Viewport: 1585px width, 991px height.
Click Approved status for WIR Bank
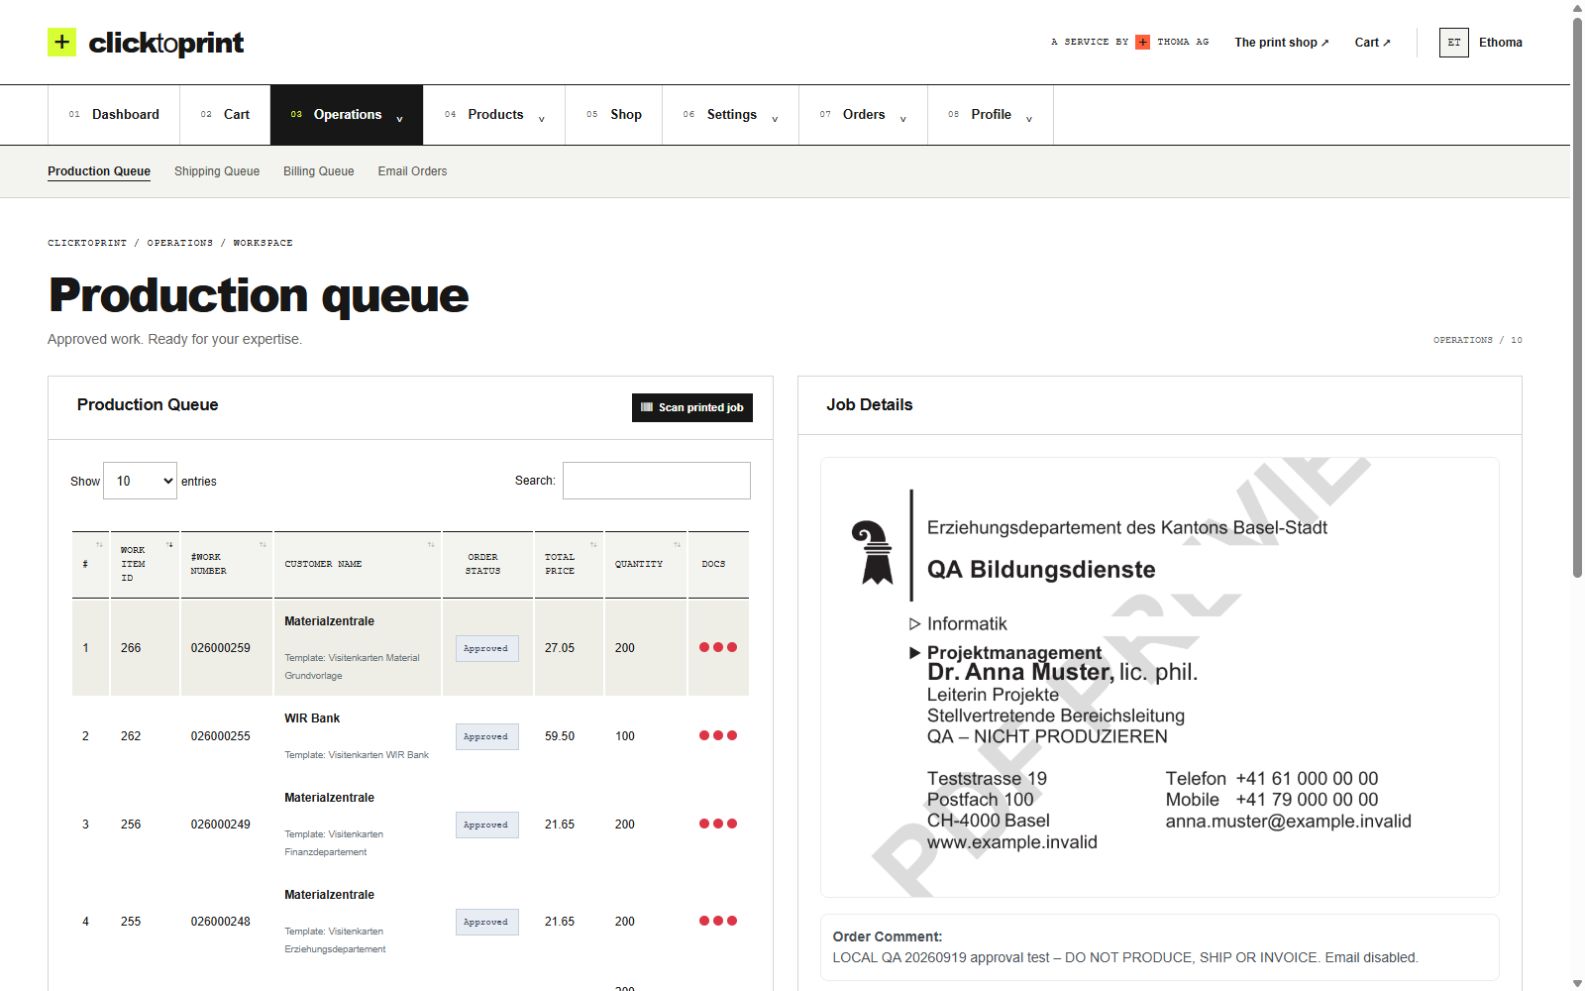click(486, 736)
